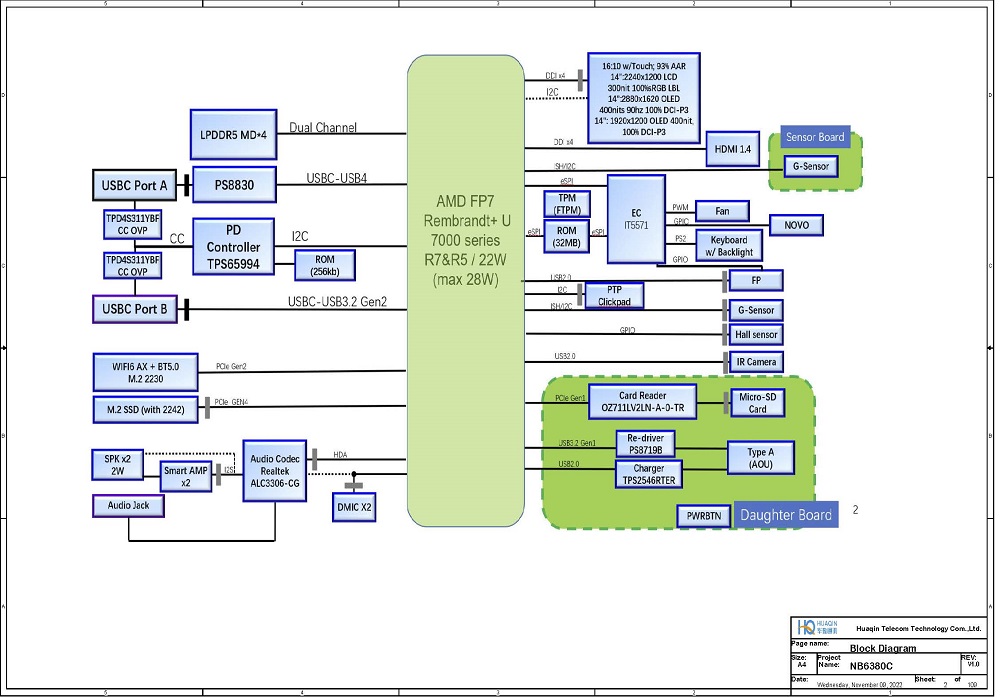Click the SPK x2 2W speaker block
Viewport: 1000px width, 697px height.
pos(117,465)
